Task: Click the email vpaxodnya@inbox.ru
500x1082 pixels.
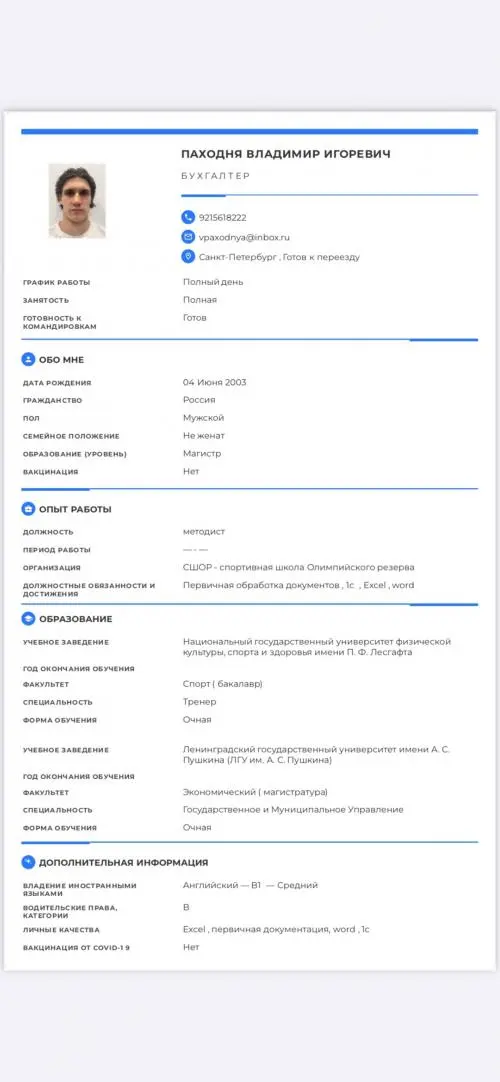Action: [244, 237]
